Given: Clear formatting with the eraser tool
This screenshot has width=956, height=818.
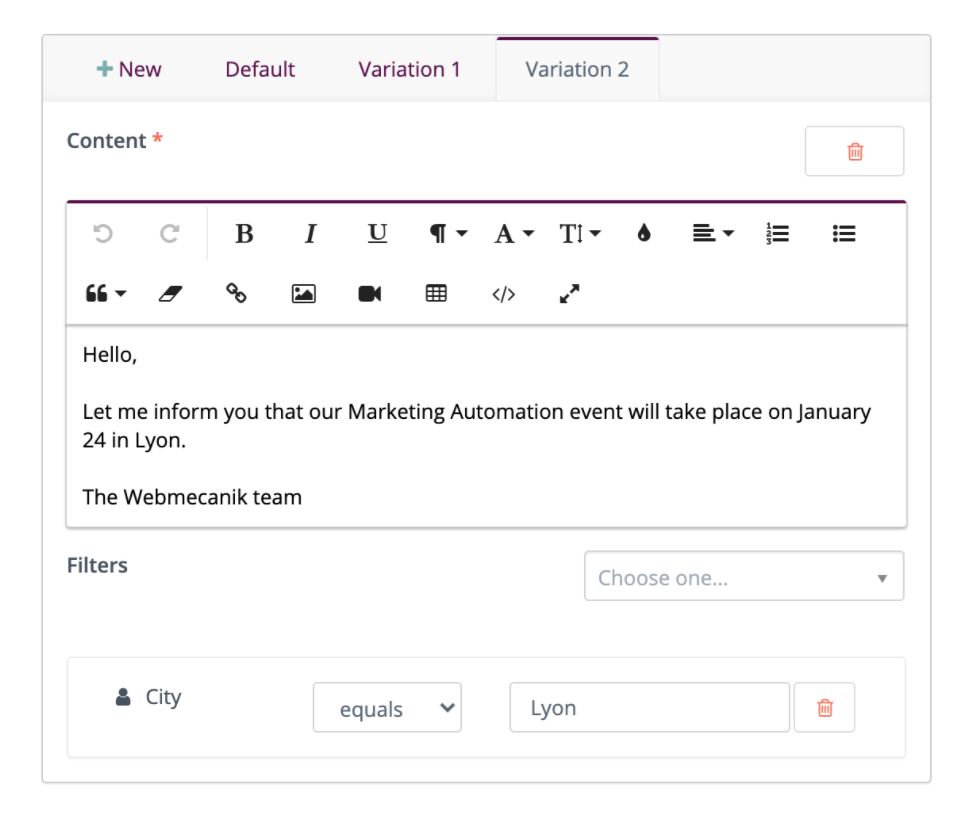Looking at the screenshot, I should click(x=172, y=293).
